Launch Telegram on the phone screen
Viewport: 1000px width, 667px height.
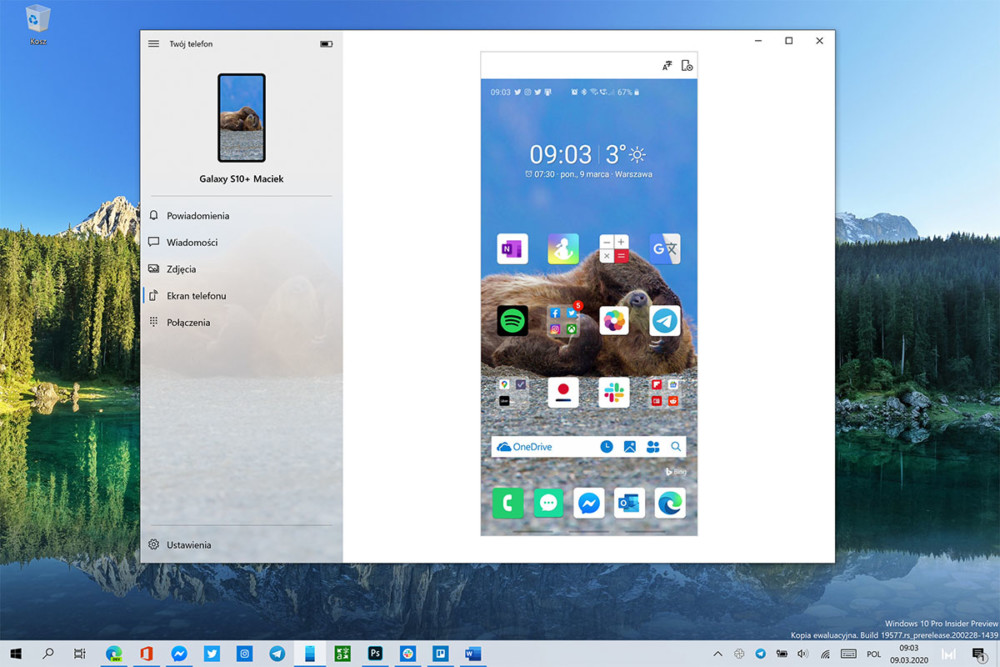tap(665, 321)
